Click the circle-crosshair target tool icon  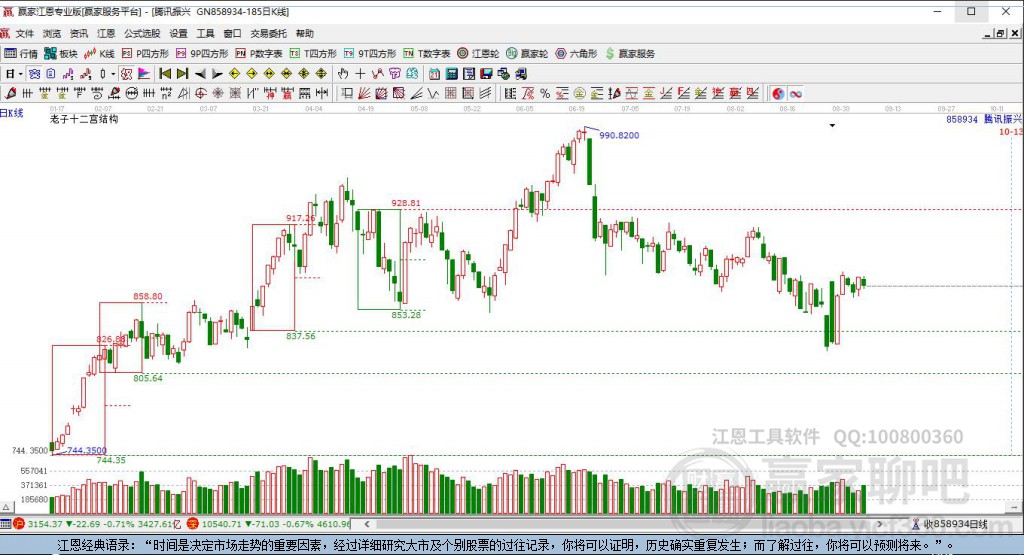[x=200, y=93]
